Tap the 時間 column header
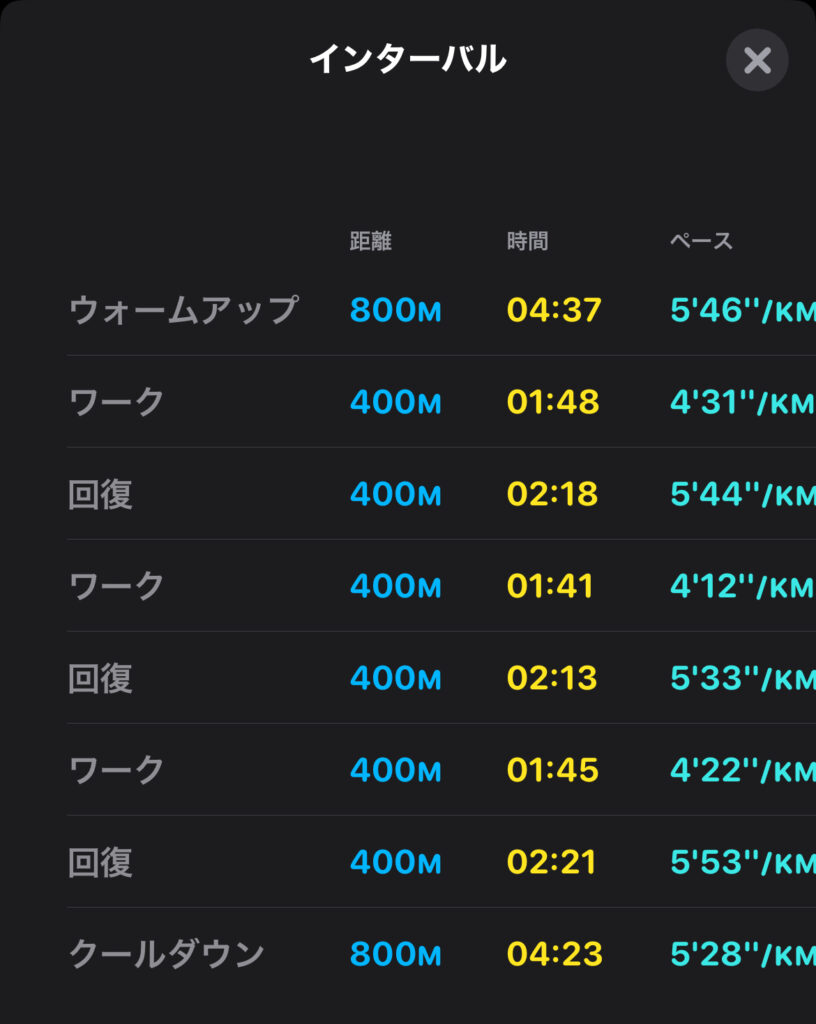This screenshot has width=816, height=1024. (x=527, y=241)
